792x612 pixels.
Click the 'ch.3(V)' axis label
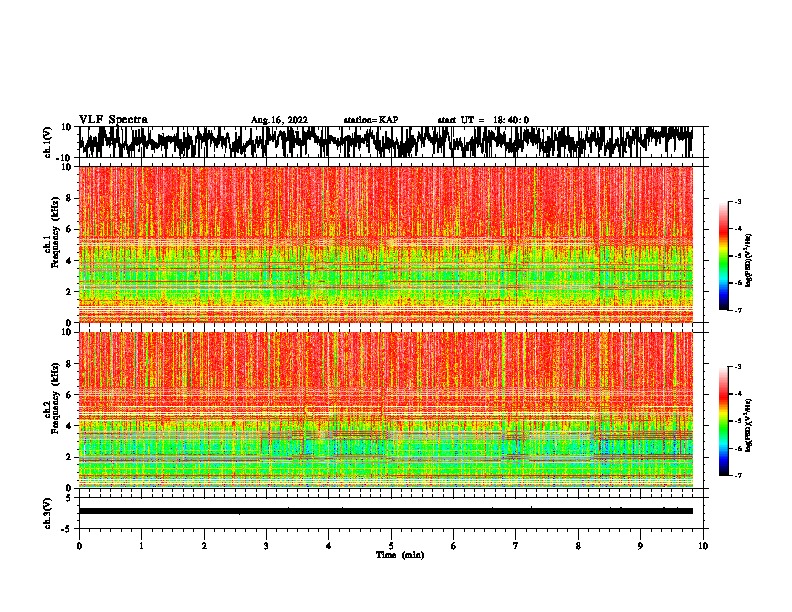(48, 513)
